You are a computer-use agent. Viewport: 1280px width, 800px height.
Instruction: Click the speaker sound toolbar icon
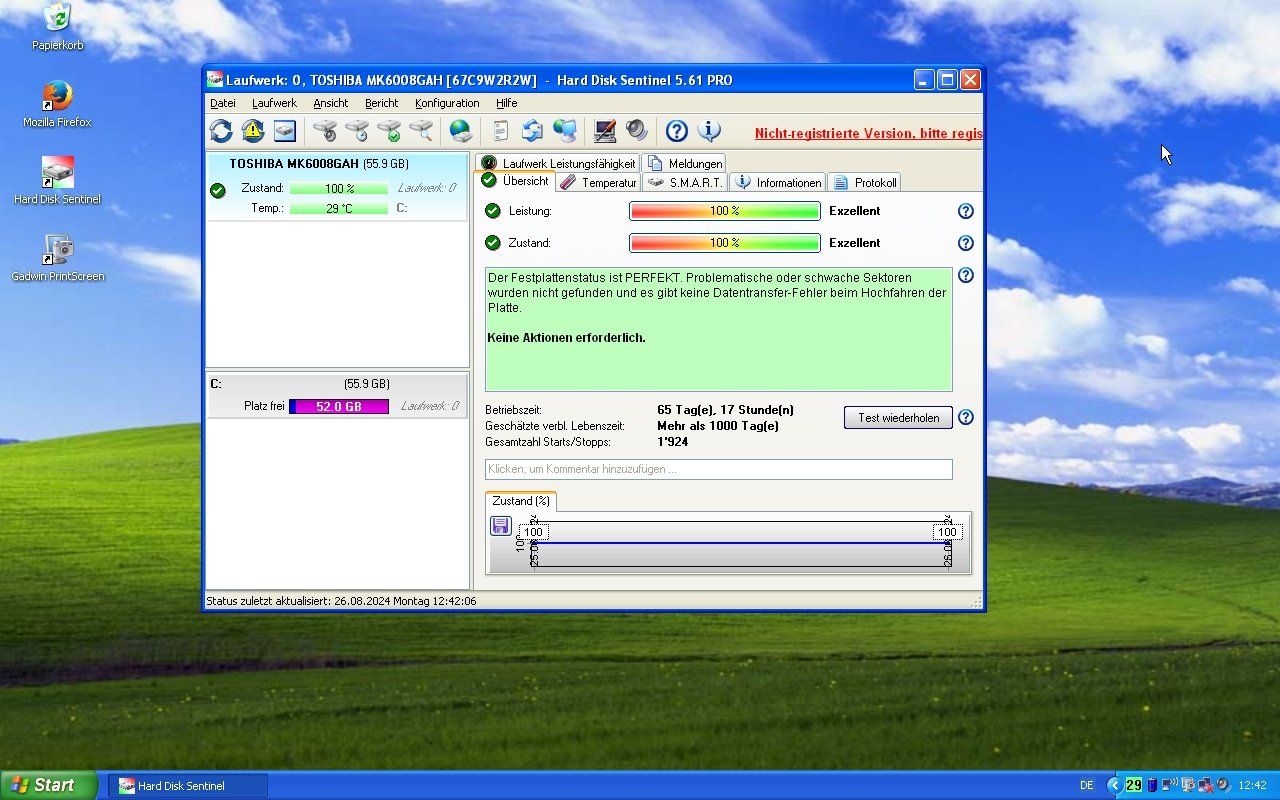coord(637,131)
